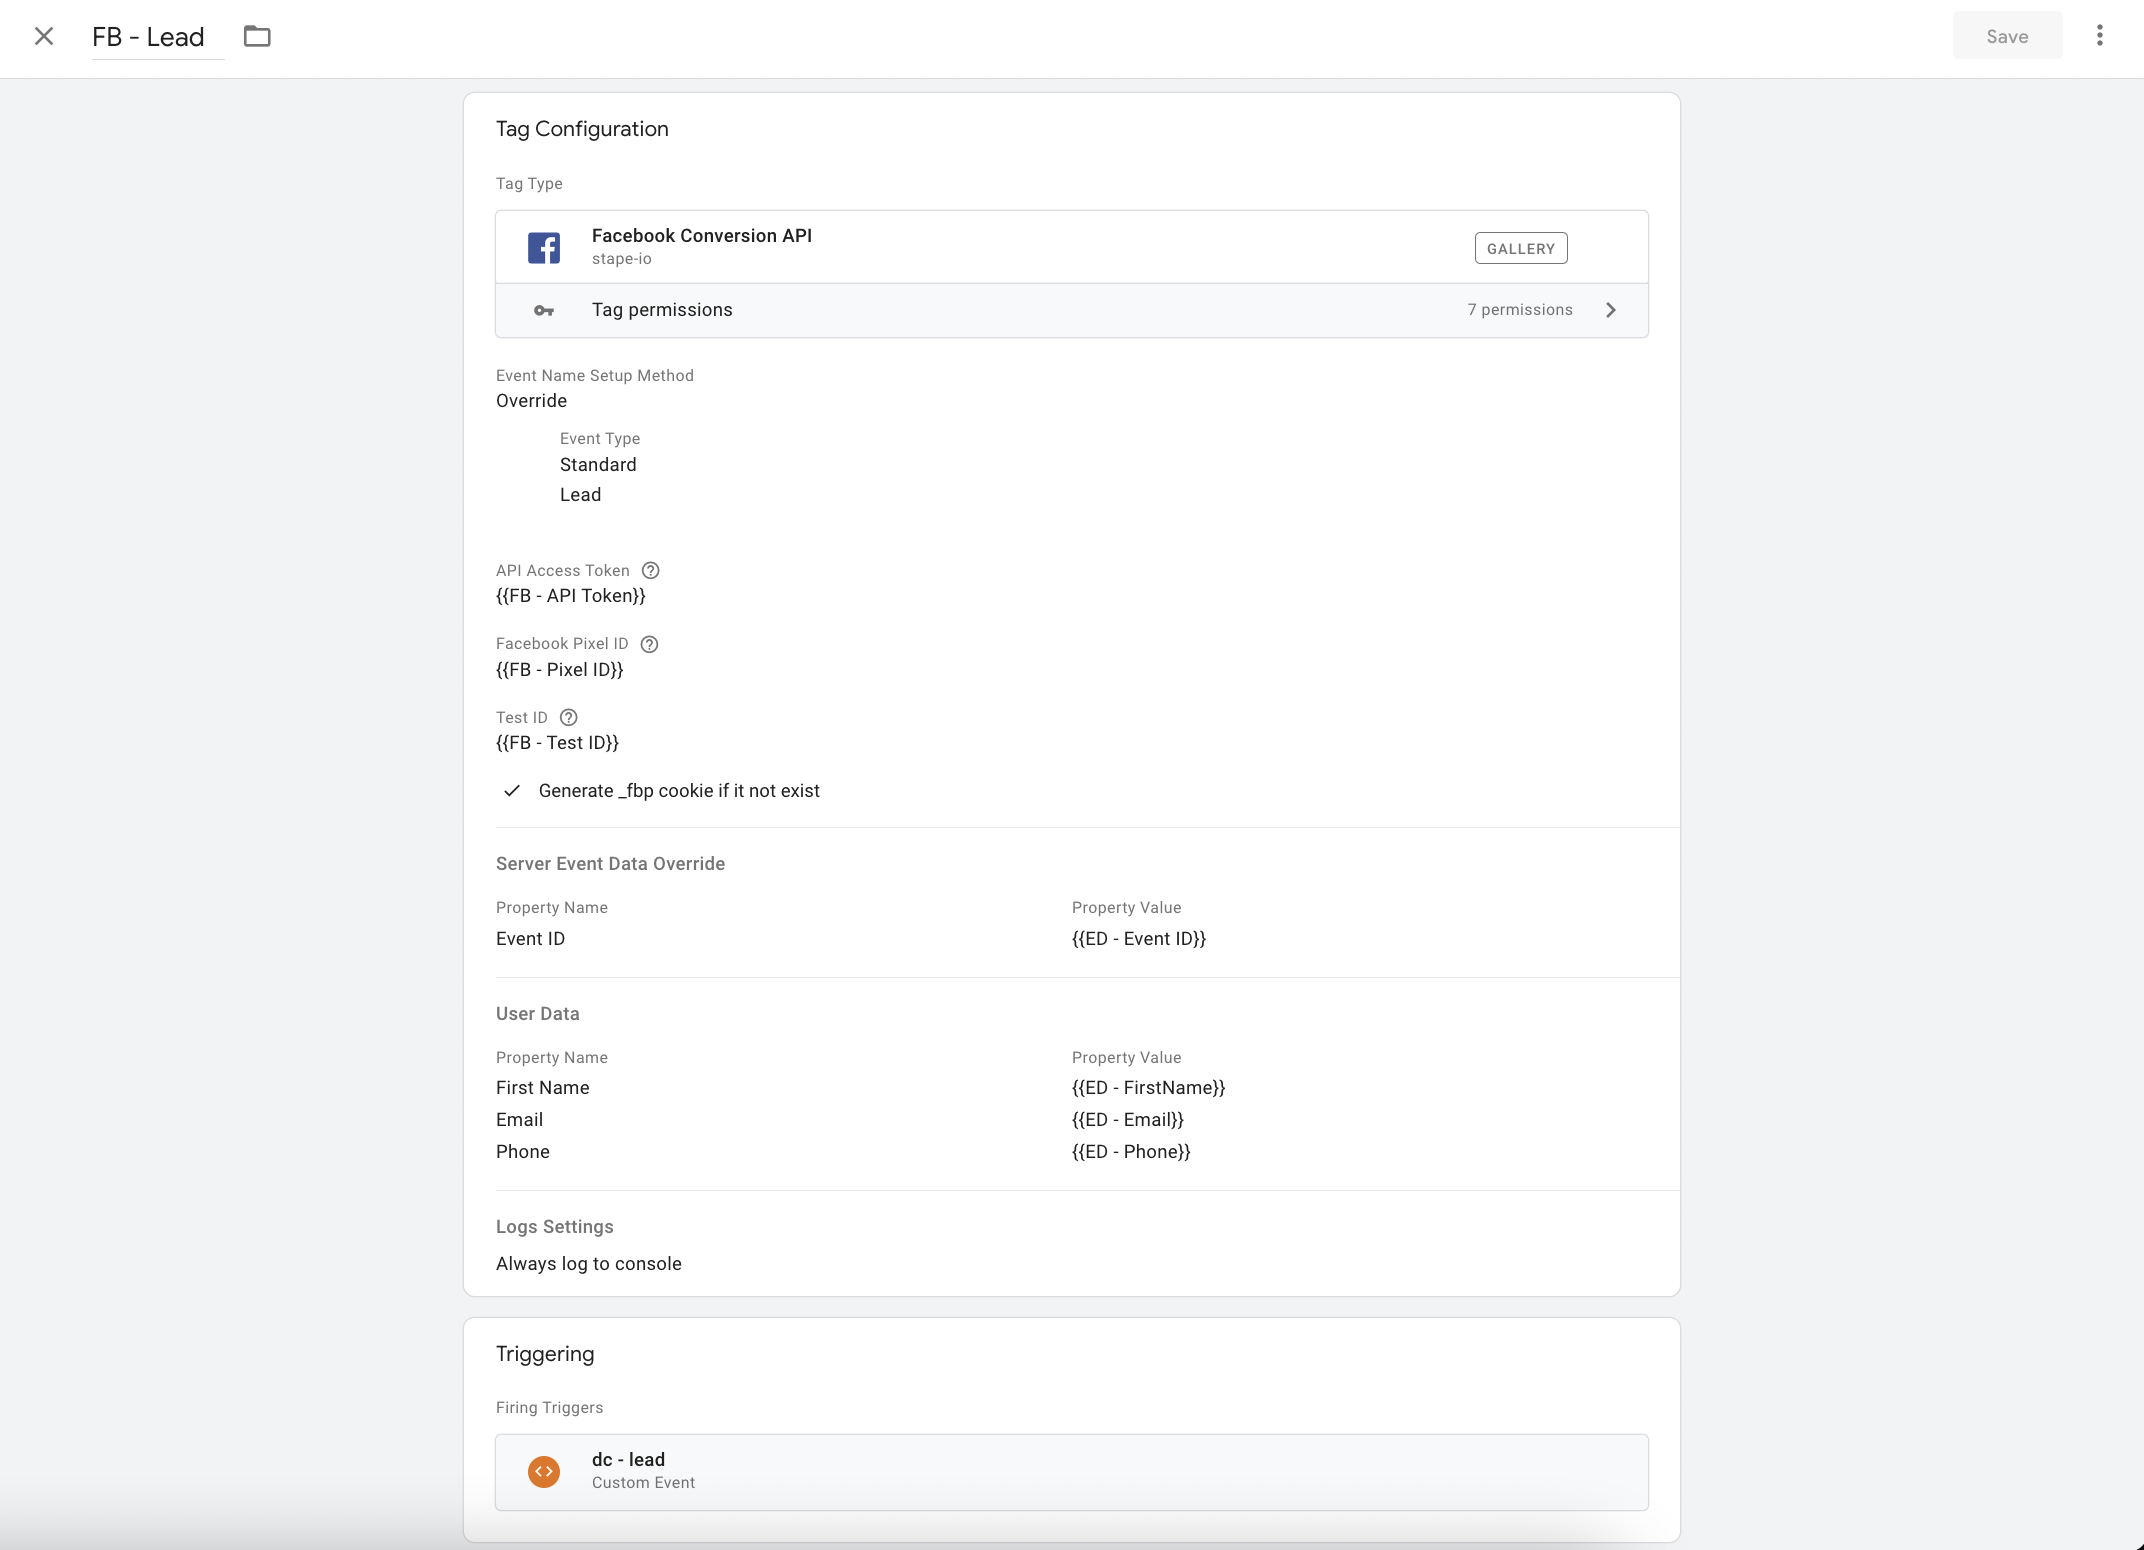Click the User Data section heading
Screen dimensions: 2144x1550
(x=538, y=1014)
